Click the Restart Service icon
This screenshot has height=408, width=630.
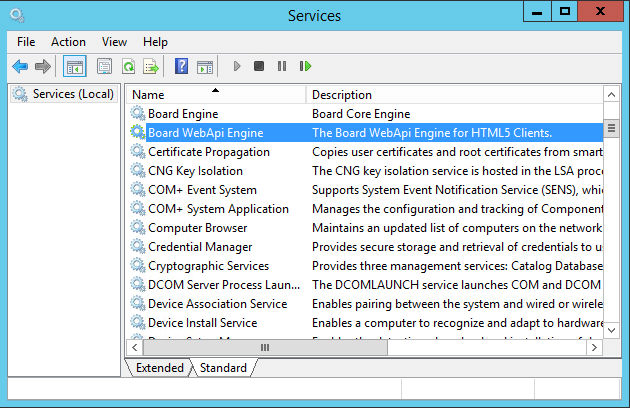tap(305, 66)
